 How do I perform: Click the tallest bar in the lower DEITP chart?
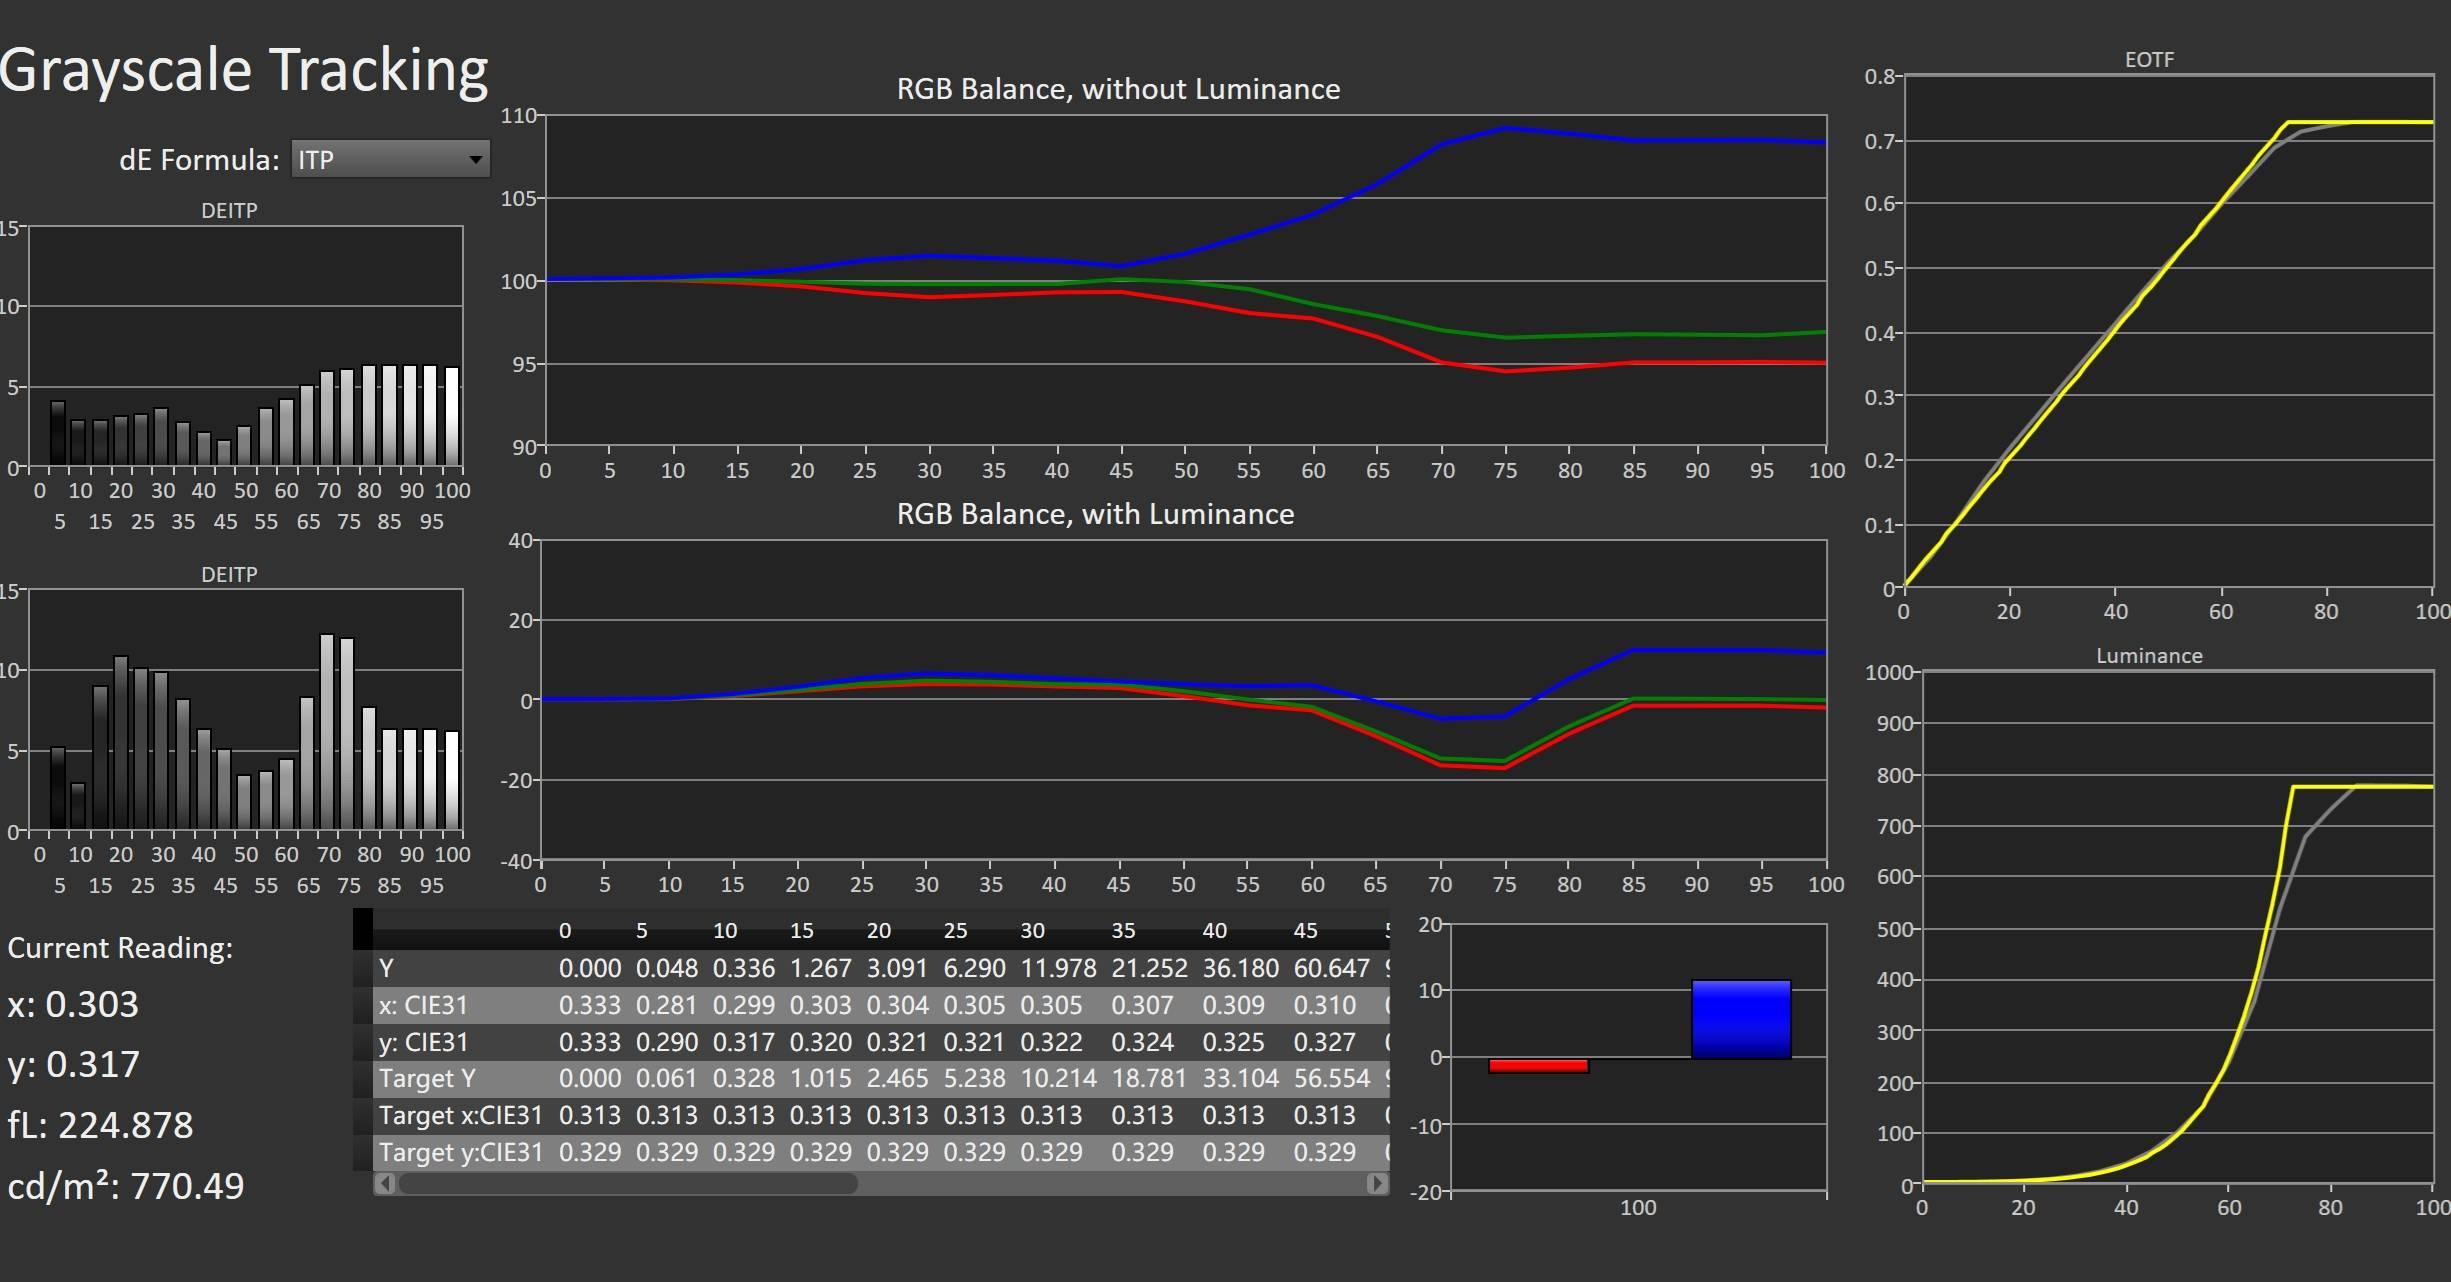(x=327, y=732)
